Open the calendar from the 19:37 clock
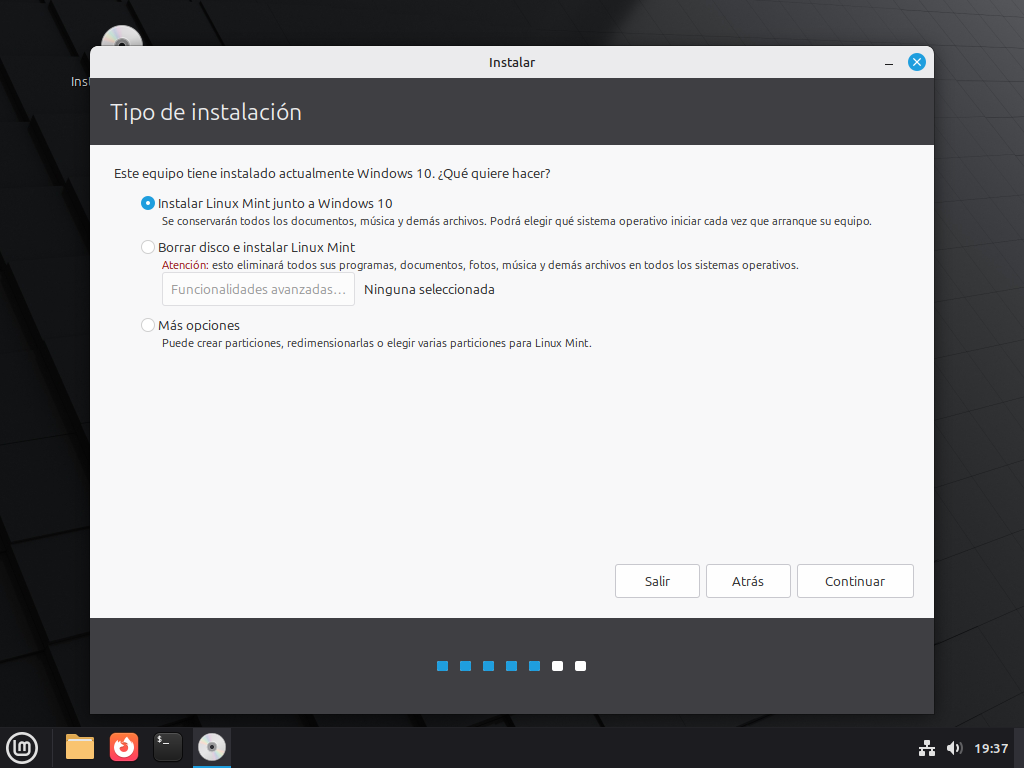Image resolution: width=1024 pixels, height=768 pixels. [991, 748]
